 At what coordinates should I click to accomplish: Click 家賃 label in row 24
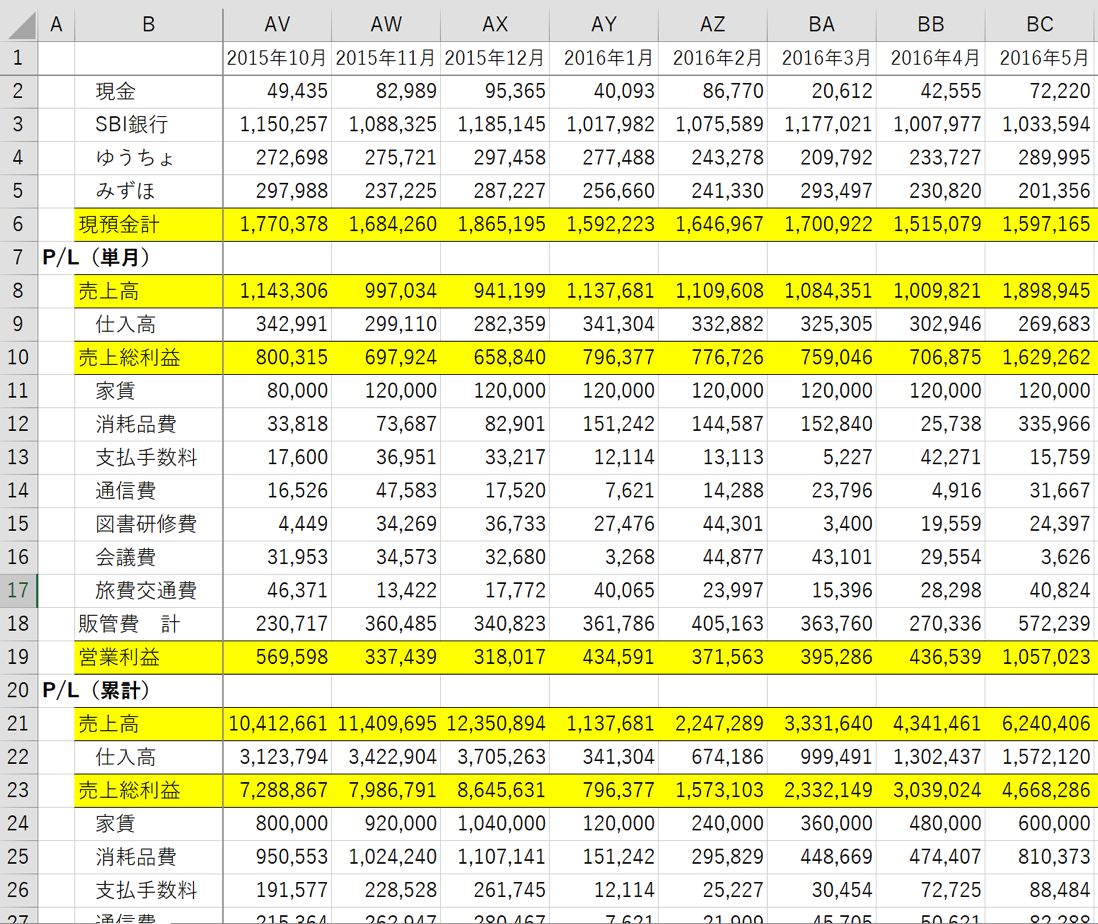(x=148, y=823)
